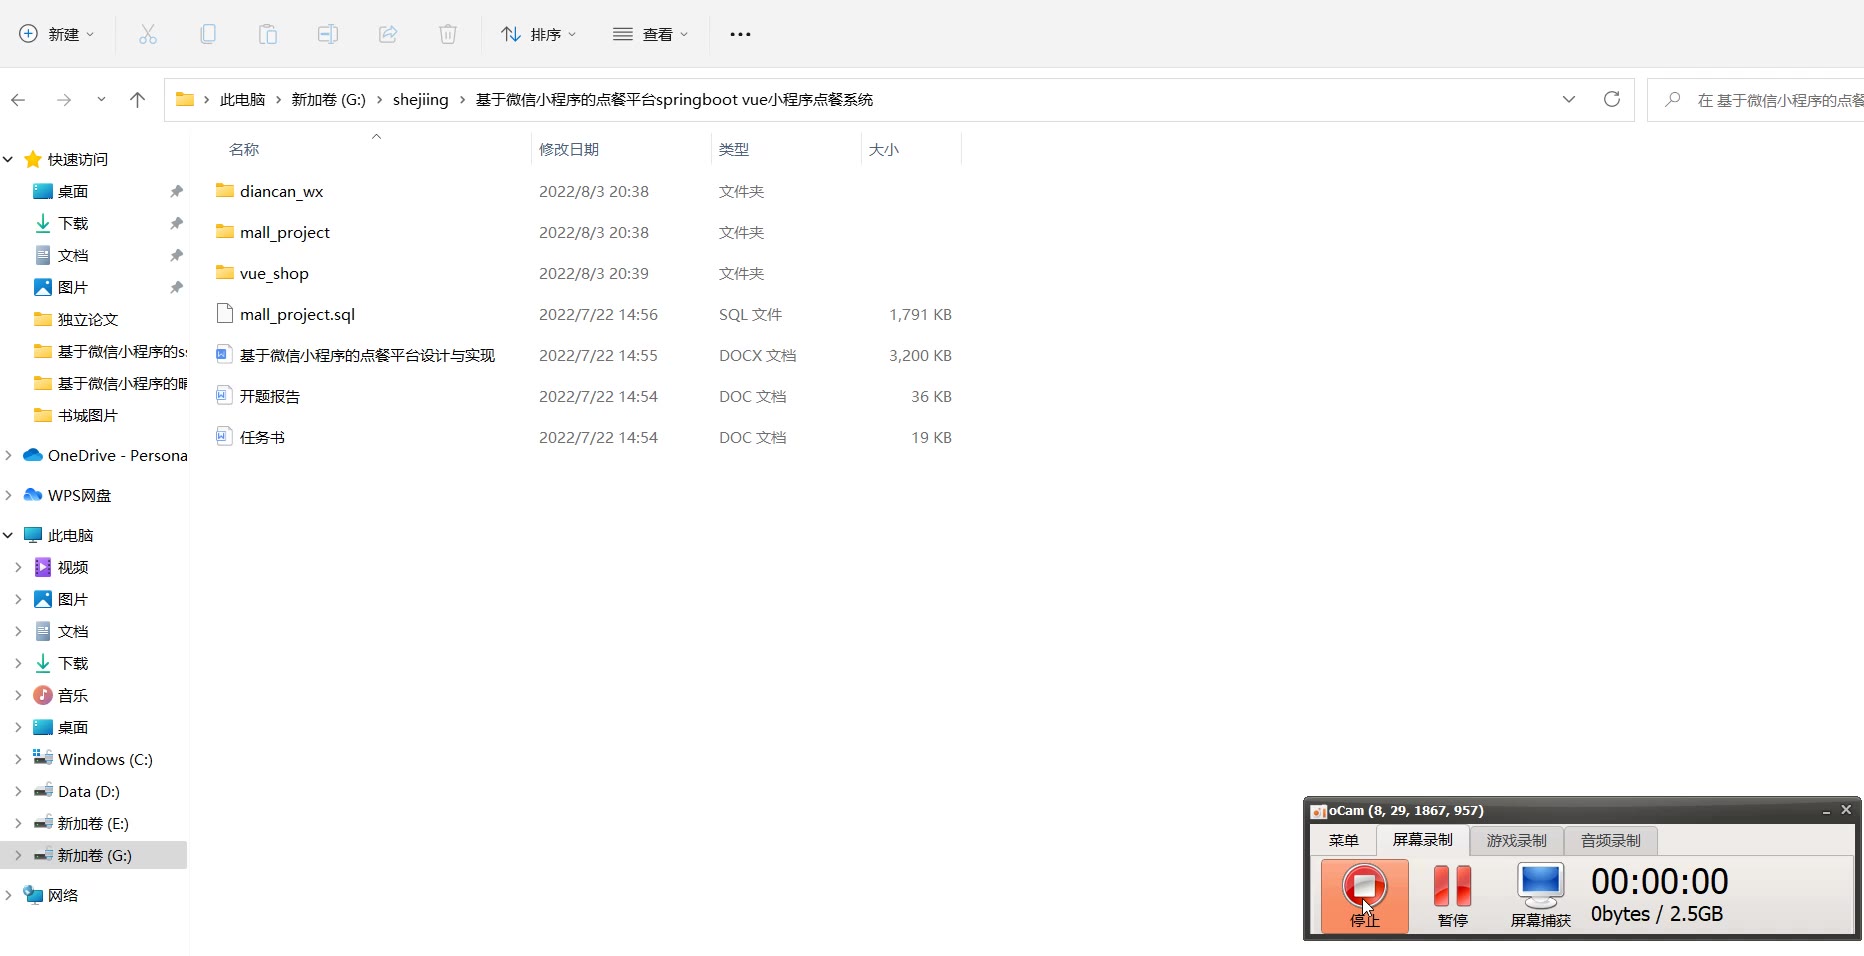Viewport: 1864px width, 956px height.
Task: Expand the OneDrive - Personal node
Action: 8,455
